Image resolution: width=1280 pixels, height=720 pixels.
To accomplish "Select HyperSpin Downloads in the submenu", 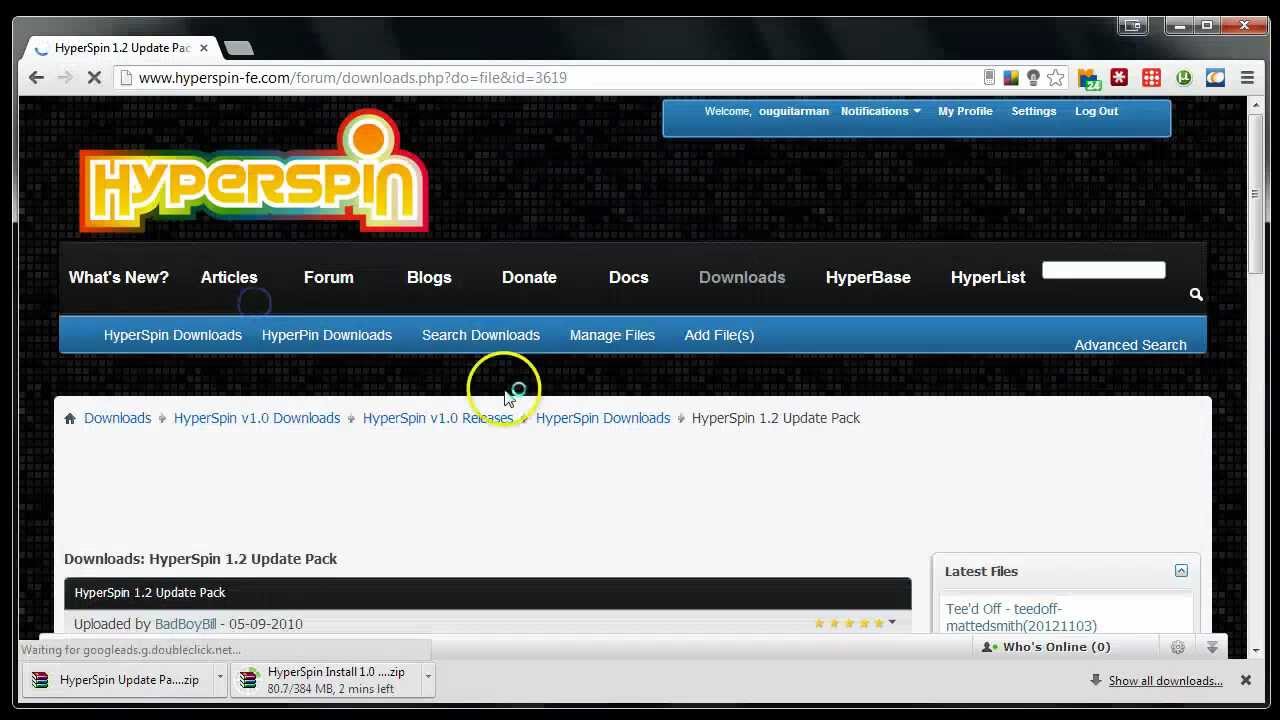I will [x=173, y=335].
